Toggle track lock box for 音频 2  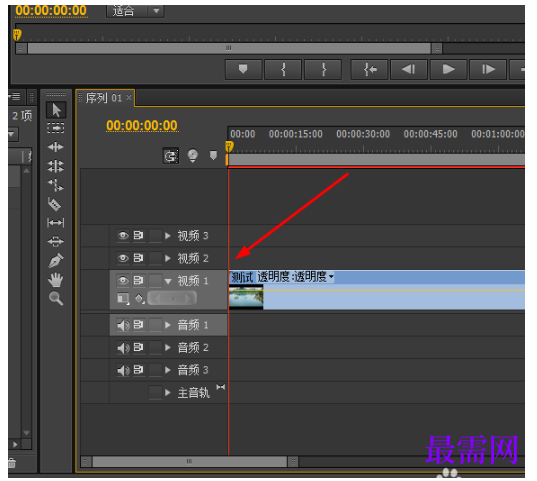tap(155, 348)
